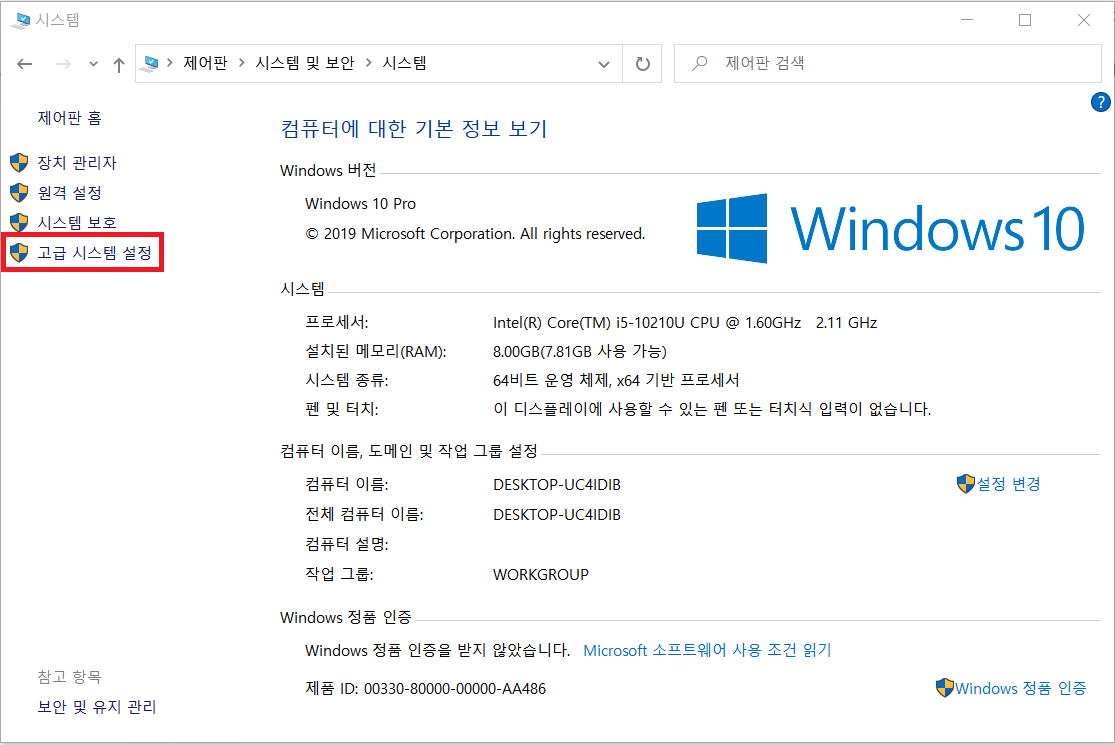Maximize the 시스템 window
Viewport: 1115px width, 745px height.
[x=1025, y=20]
